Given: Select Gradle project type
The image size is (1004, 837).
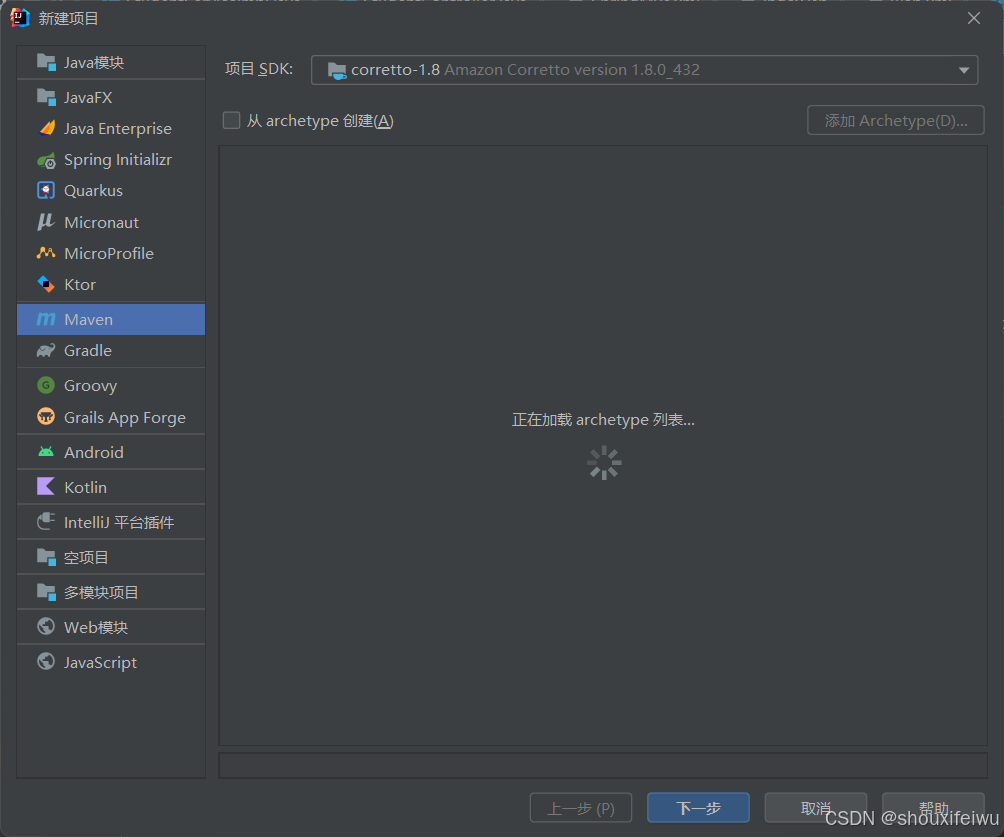Looking at the screenshot, I should point(111,350).
